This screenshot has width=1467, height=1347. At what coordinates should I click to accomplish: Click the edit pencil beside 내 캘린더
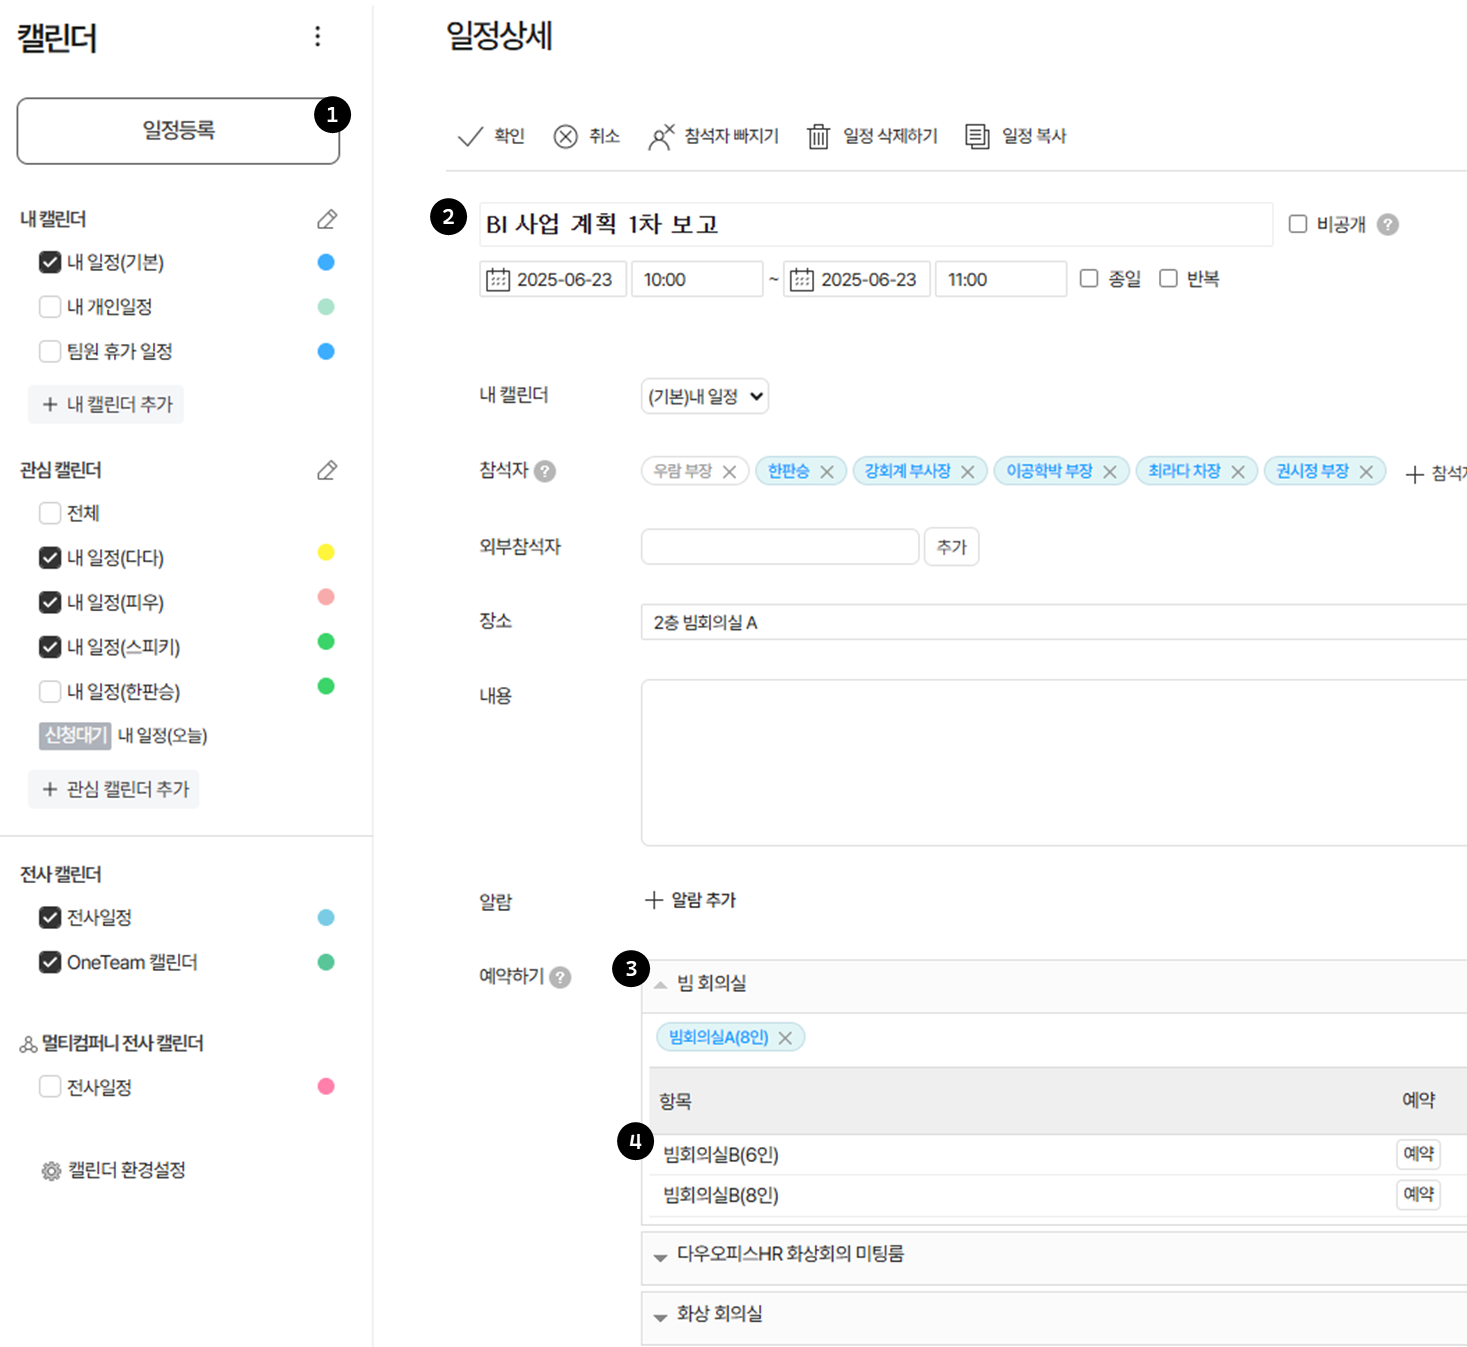coord(327,219)
